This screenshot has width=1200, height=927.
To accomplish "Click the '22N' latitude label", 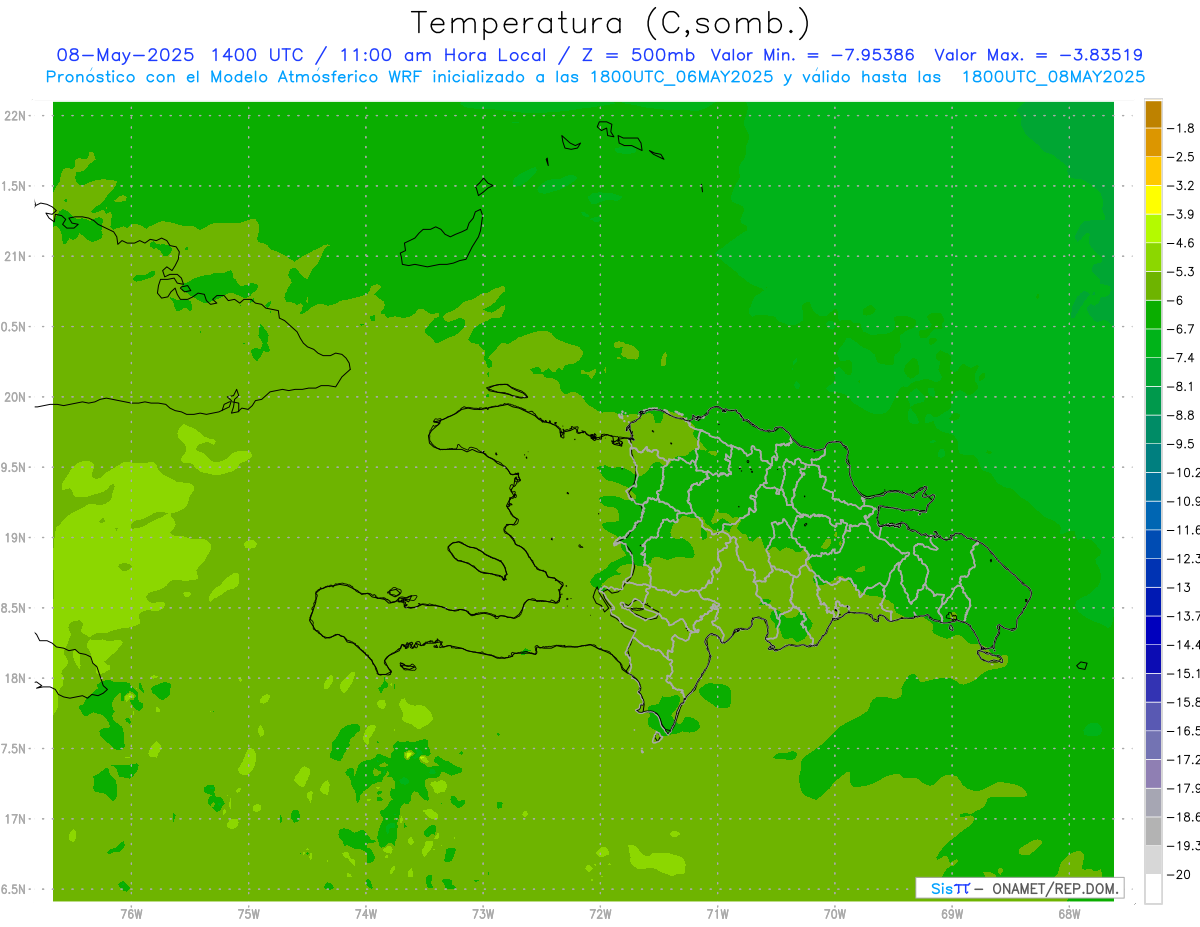I will point(15,116).
